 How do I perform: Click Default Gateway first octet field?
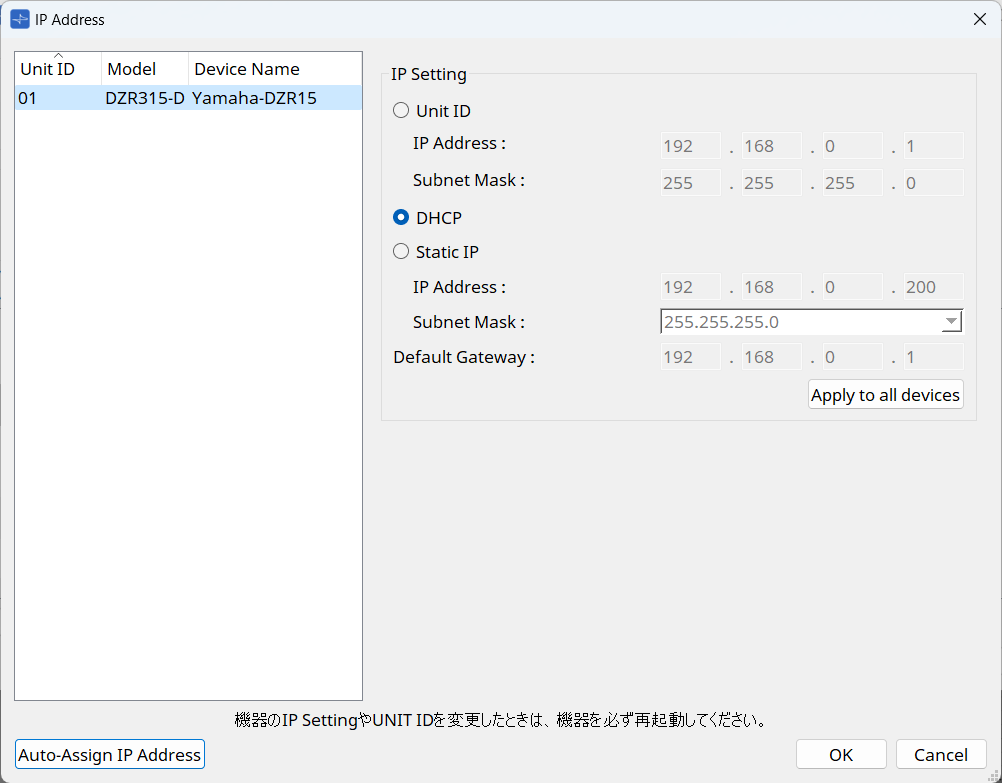(690, 357)
